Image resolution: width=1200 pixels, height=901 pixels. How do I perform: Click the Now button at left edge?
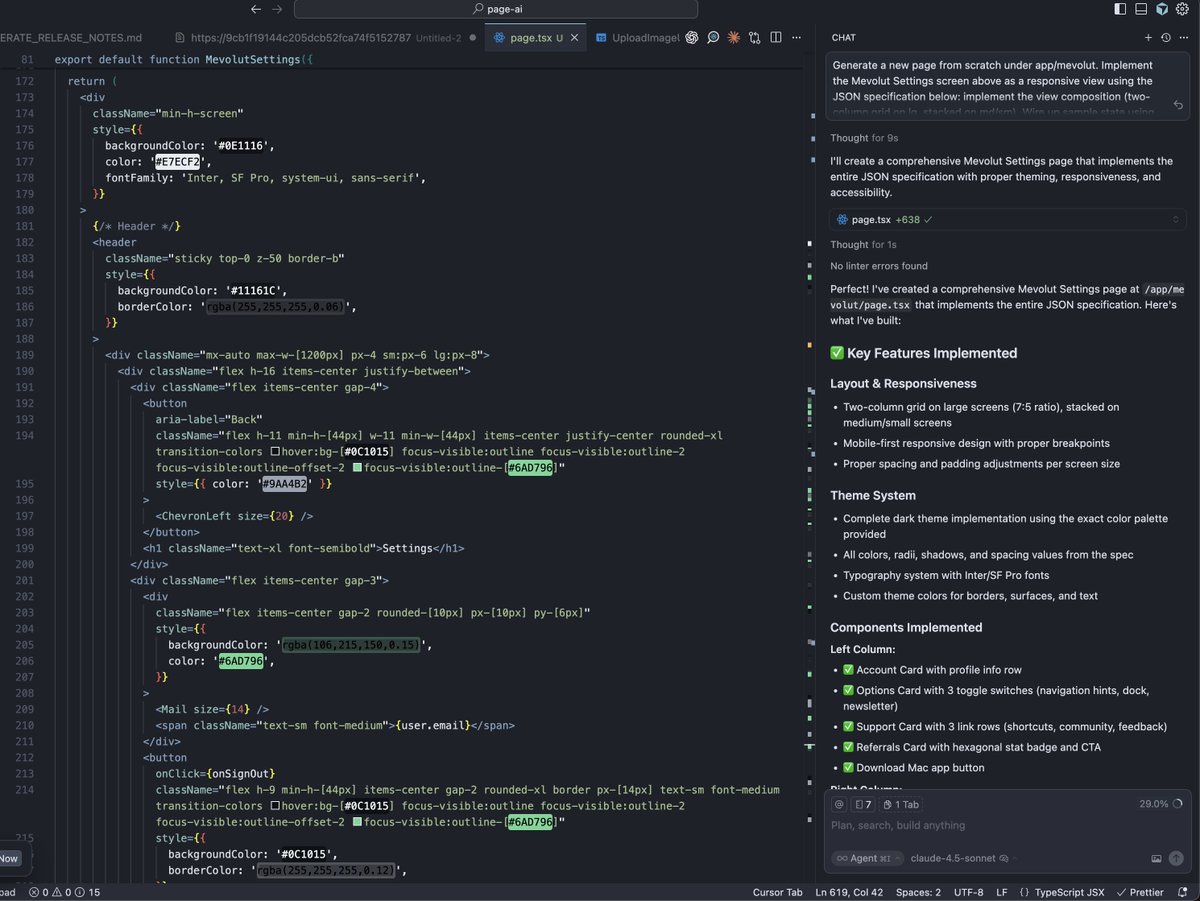[9, 858]
